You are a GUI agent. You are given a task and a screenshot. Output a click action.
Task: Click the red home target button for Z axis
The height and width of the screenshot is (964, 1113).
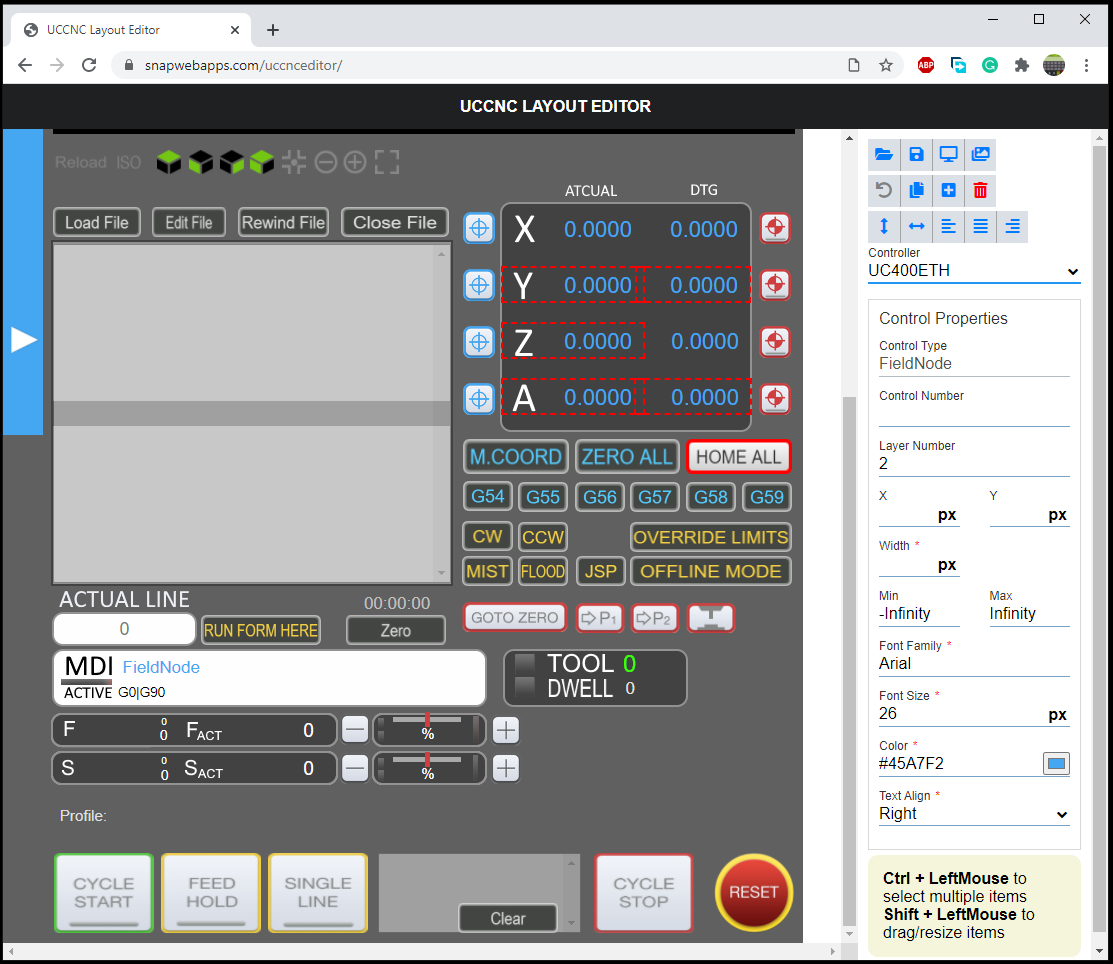(775, 342)
